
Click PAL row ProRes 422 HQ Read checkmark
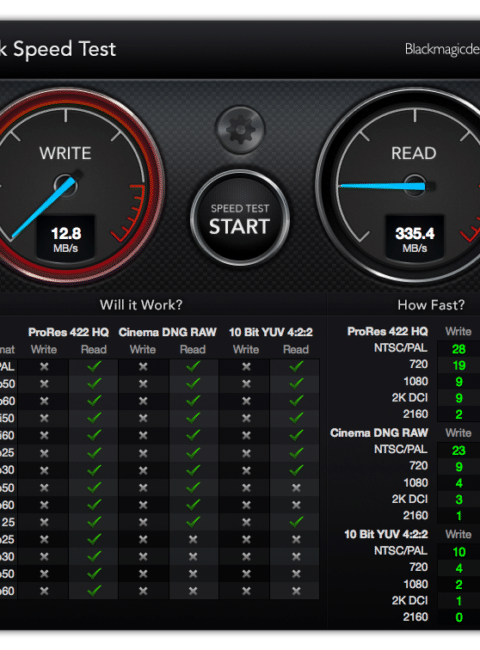94,366
